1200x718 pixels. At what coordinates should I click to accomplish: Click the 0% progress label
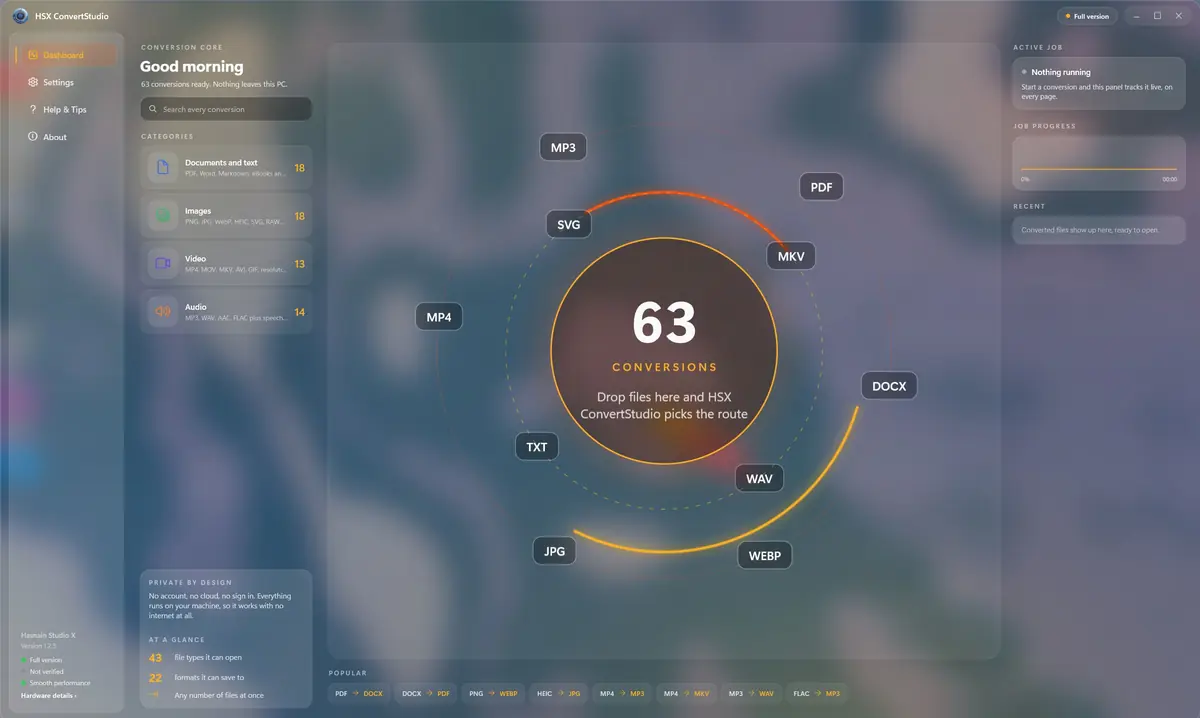[x=1025, y=179]
